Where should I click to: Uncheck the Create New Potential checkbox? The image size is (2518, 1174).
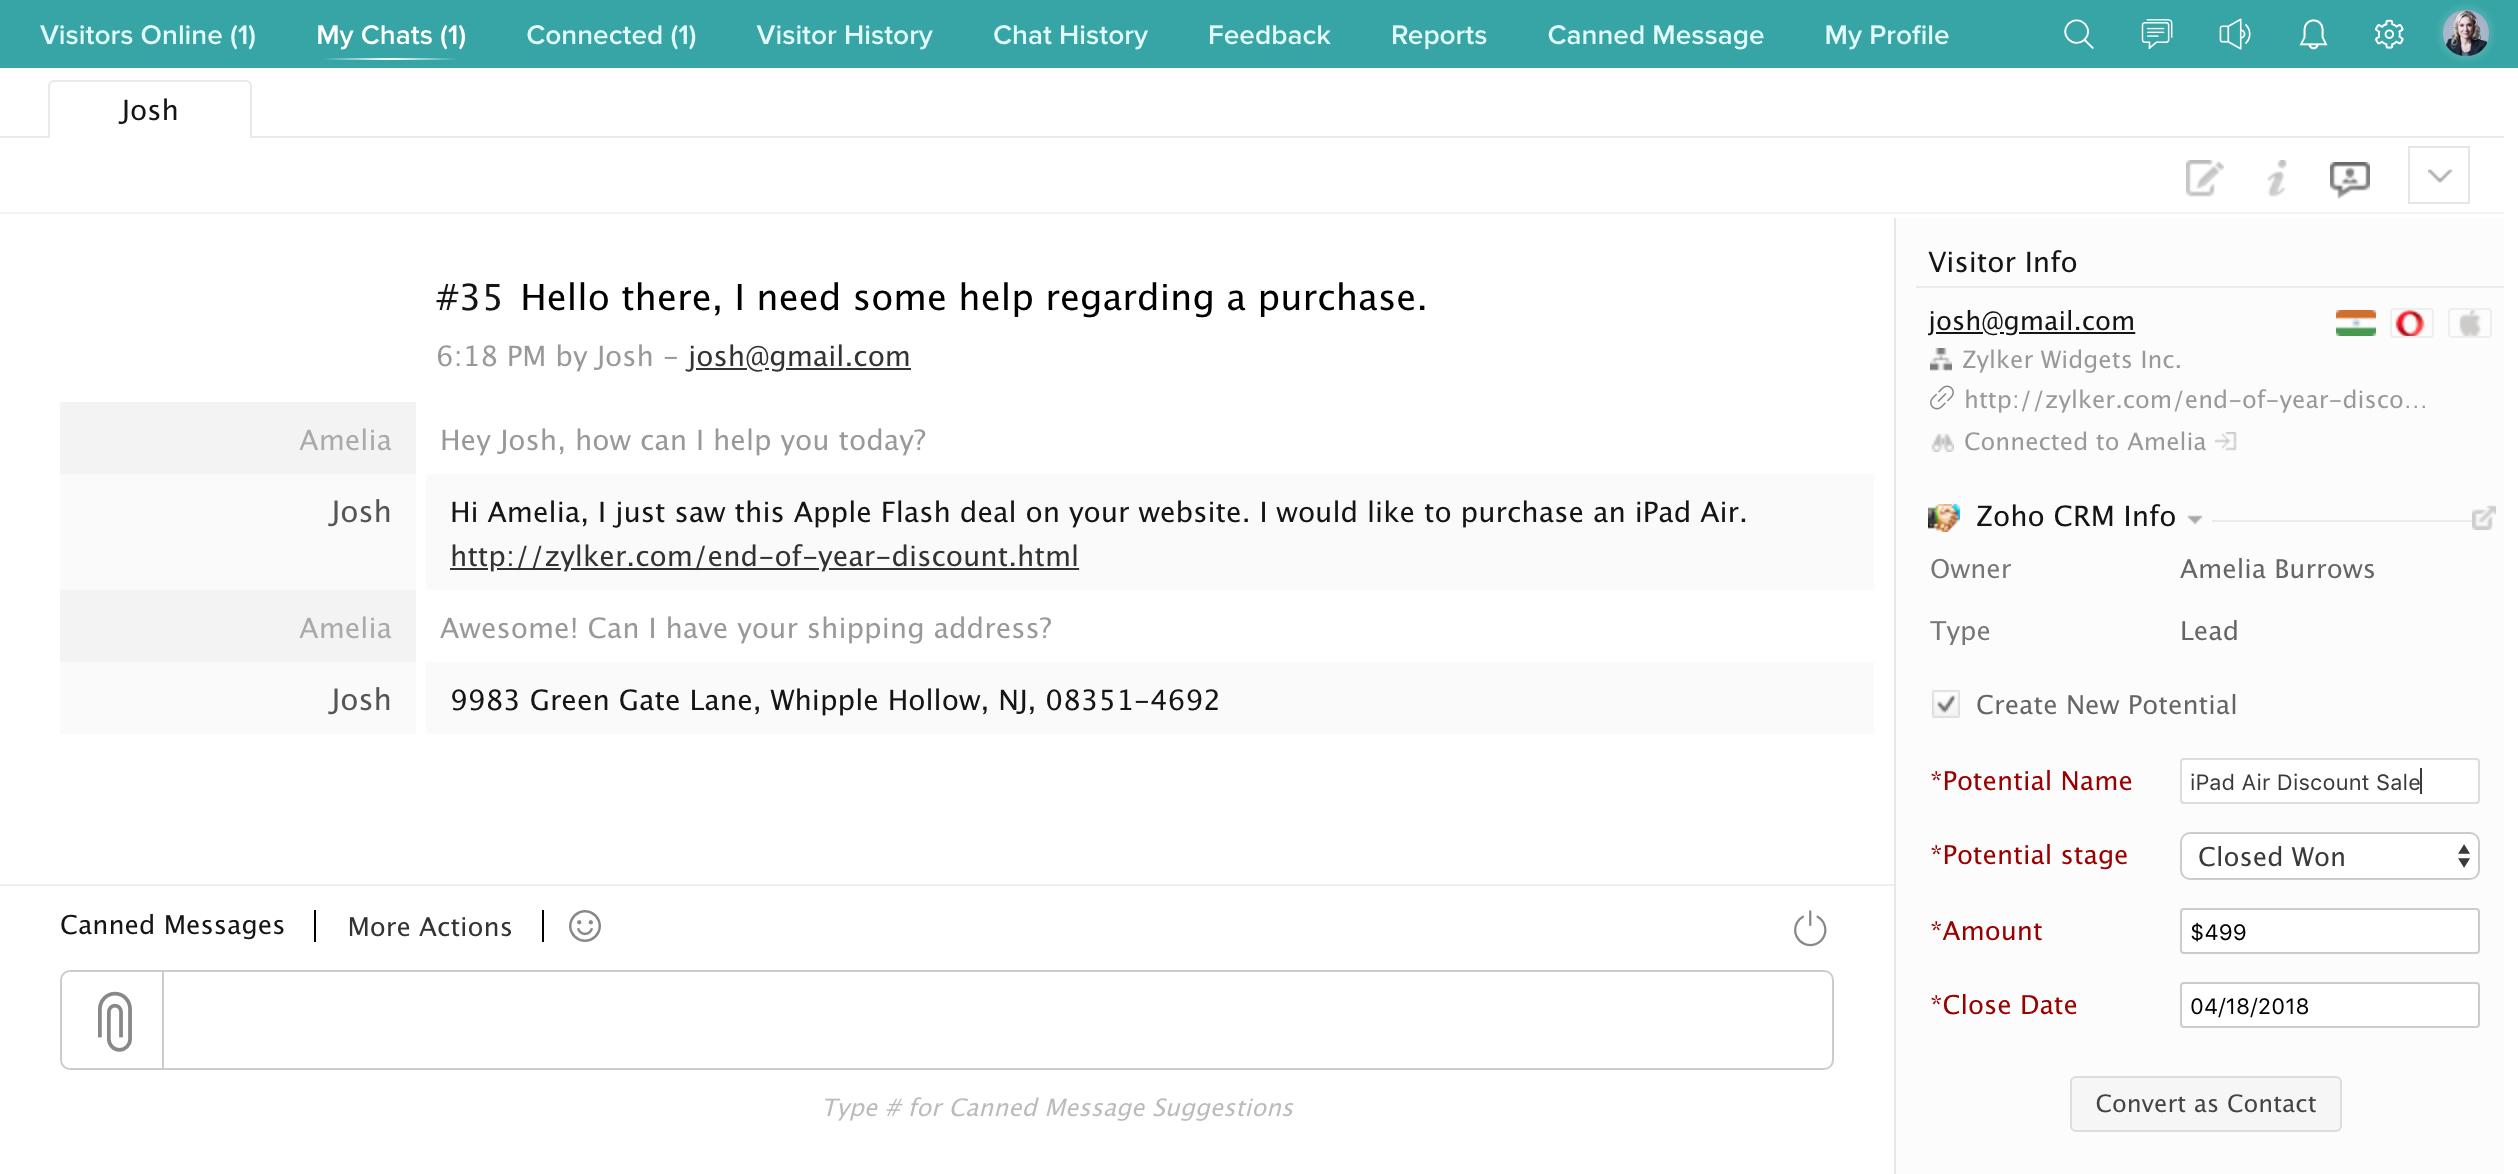(x=1945, y=704)
